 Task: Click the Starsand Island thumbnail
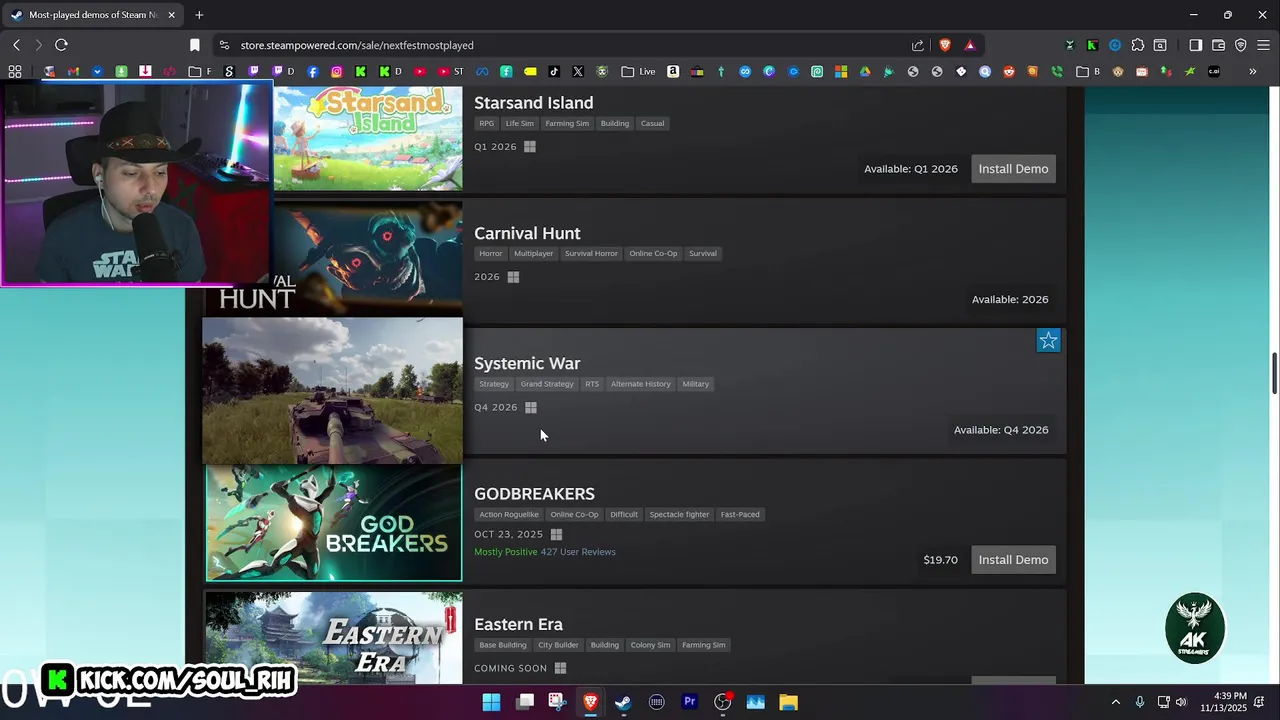pyautogui.click(x=368, y=138)
